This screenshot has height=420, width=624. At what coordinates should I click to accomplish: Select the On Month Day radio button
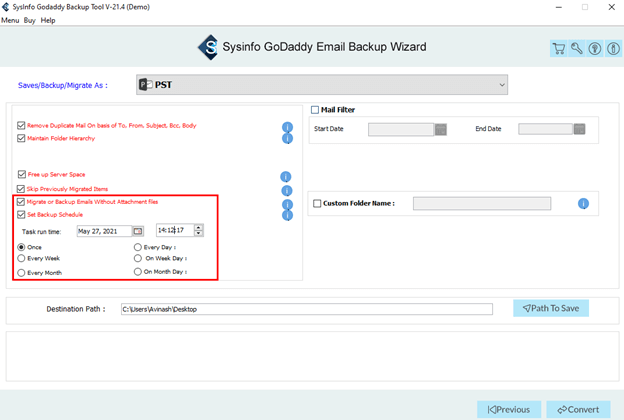click(x=138, y=272)
